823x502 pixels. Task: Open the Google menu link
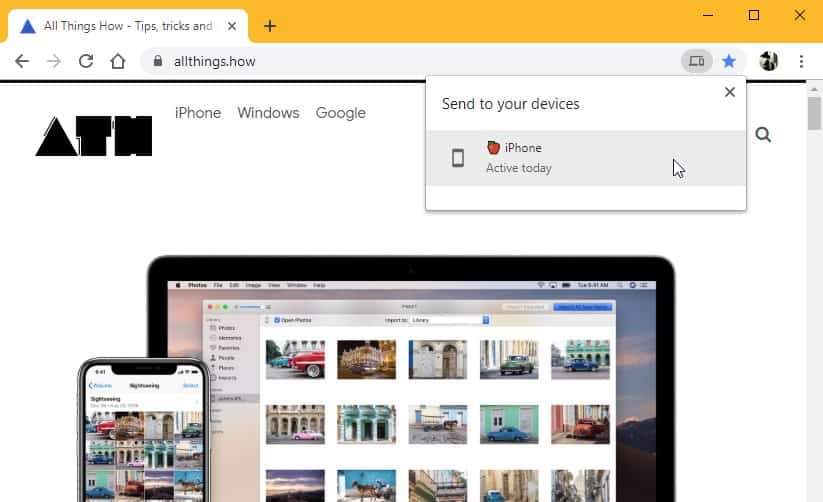click(x=341, y=113)
